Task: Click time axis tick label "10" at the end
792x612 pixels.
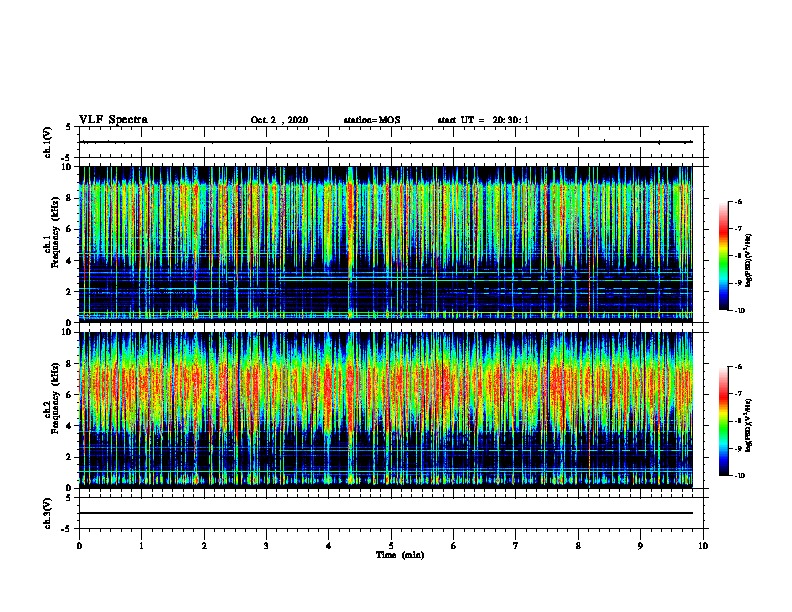Action: (x=703, y=546)
